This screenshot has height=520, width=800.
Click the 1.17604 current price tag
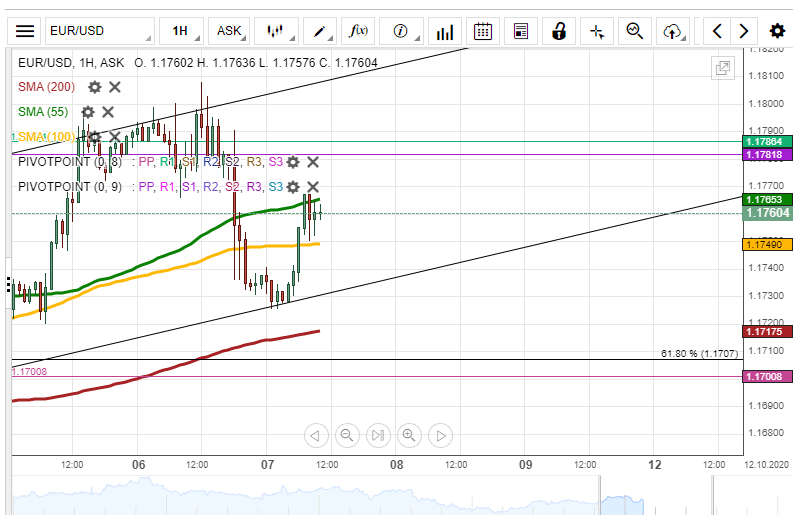[x=767, y=213]
